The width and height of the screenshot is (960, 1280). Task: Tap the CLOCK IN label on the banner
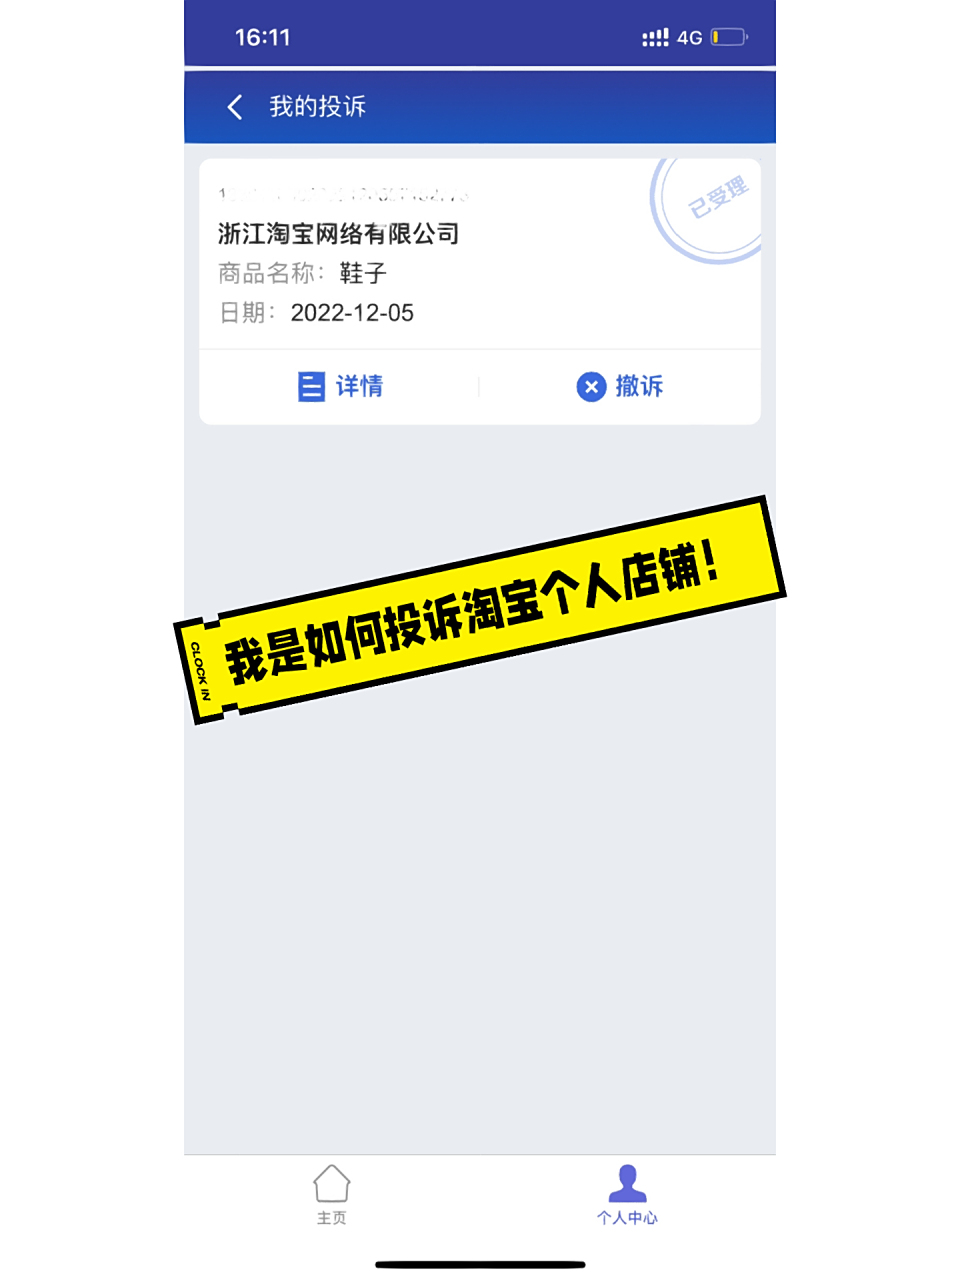[x=200, y=670]
